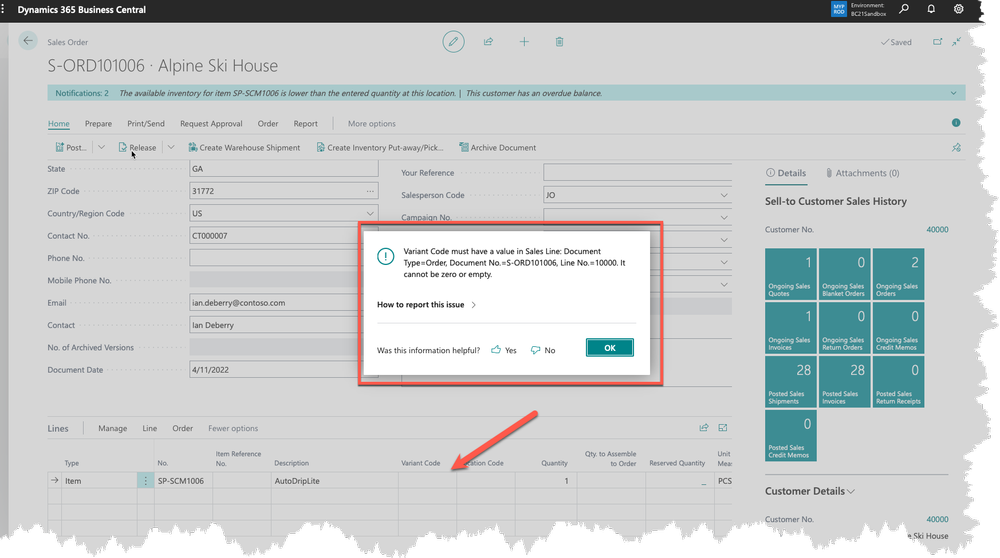The image size is (1000, 558).
Task: Click the pencil edit icon
Action: pos(453,42)
